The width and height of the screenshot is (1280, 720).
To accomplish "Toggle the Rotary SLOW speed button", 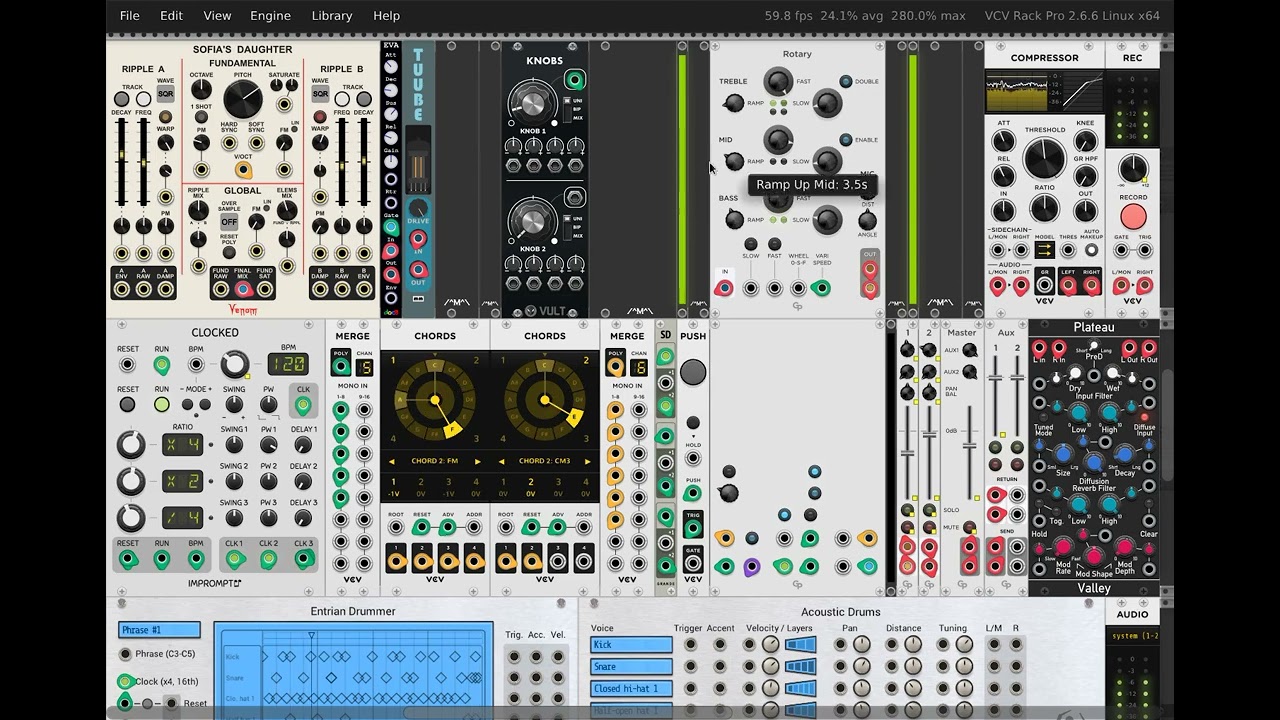I will 751,244.
